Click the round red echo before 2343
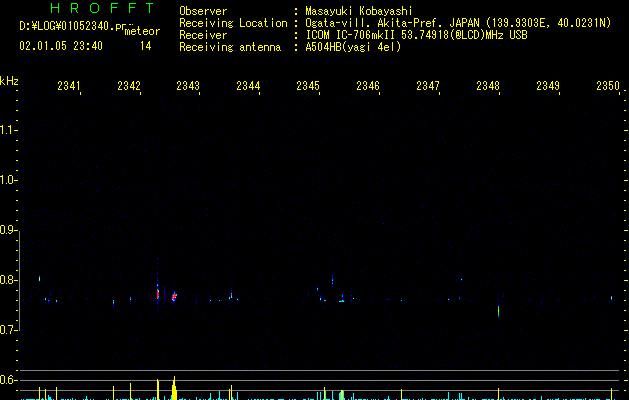 (x=174, y=297)
